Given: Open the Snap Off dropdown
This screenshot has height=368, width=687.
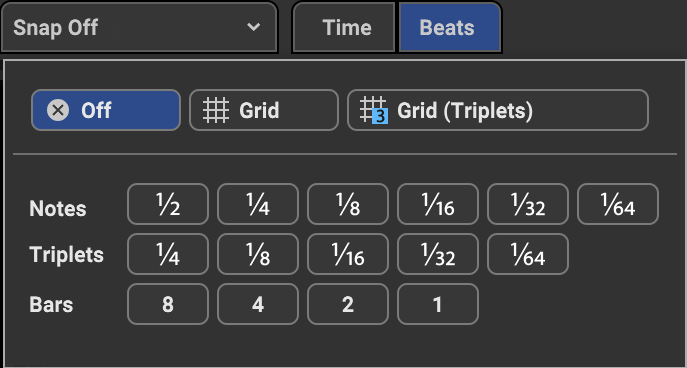Looking at the screenshot, I should tap(139, 27).
